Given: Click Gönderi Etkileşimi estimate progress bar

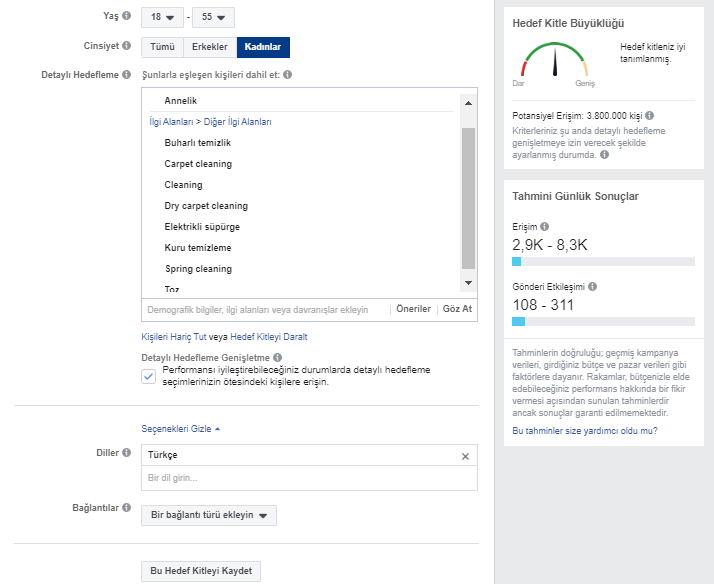Looking at the screenshot, I should point(603,321).
